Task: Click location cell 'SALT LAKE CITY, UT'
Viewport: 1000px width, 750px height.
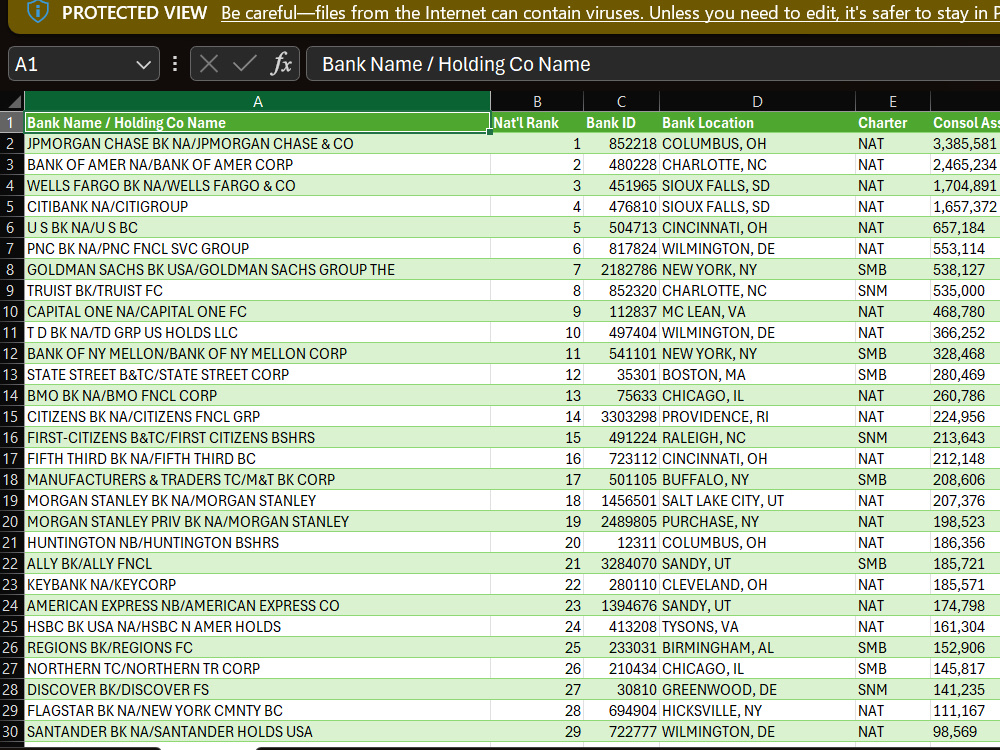Action: pos(757,501)
